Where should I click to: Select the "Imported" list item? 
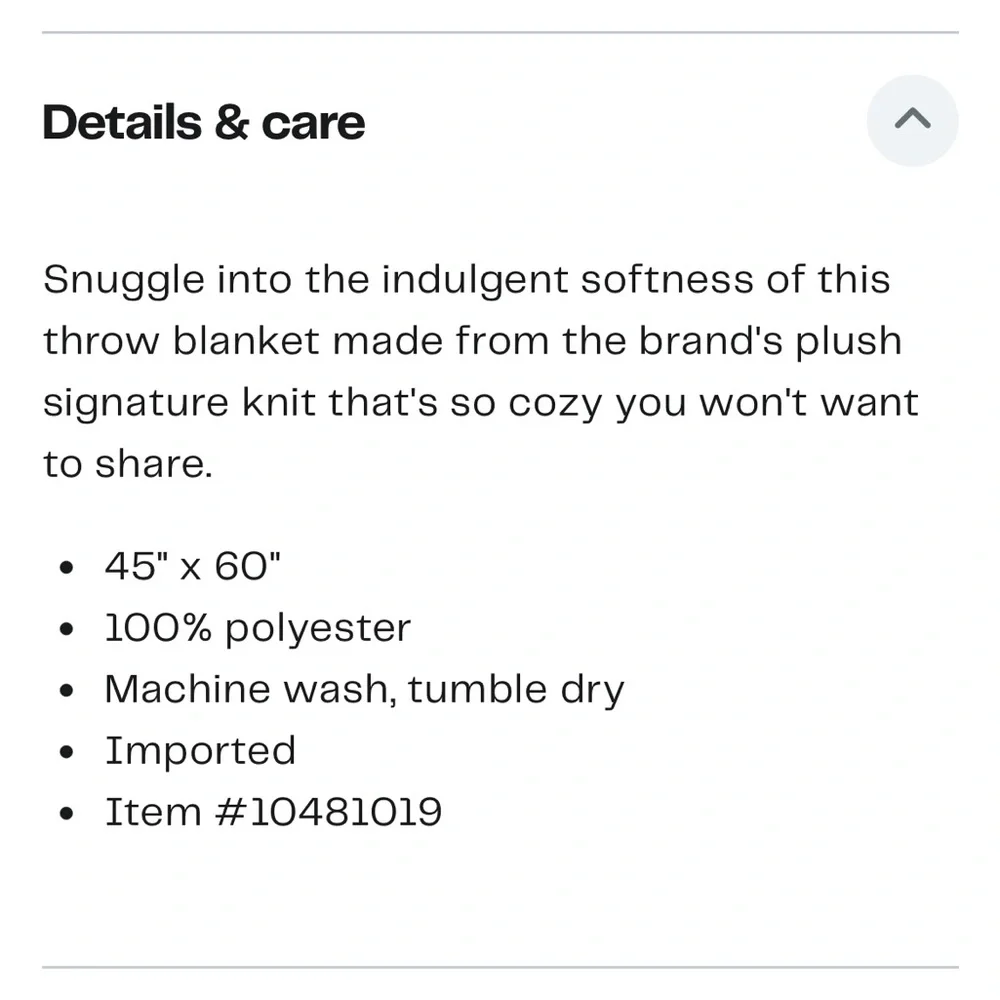[200, 751]
